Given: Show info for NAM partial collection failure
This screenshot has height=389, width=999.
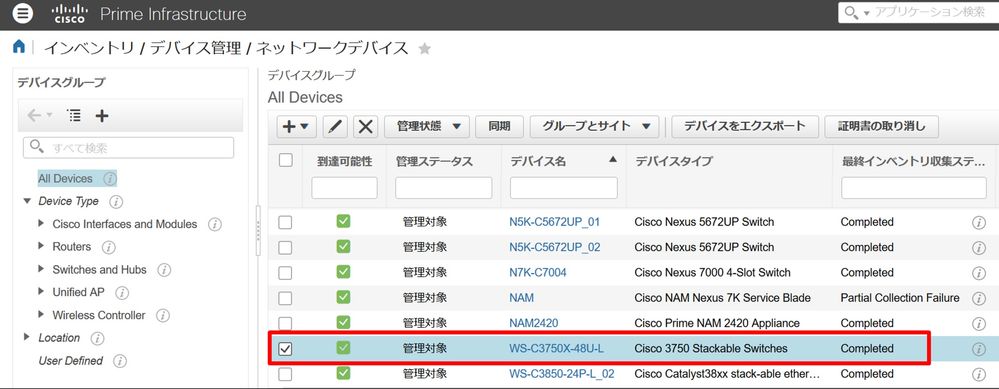Looking at the screenshot, I should pos(979,298).
